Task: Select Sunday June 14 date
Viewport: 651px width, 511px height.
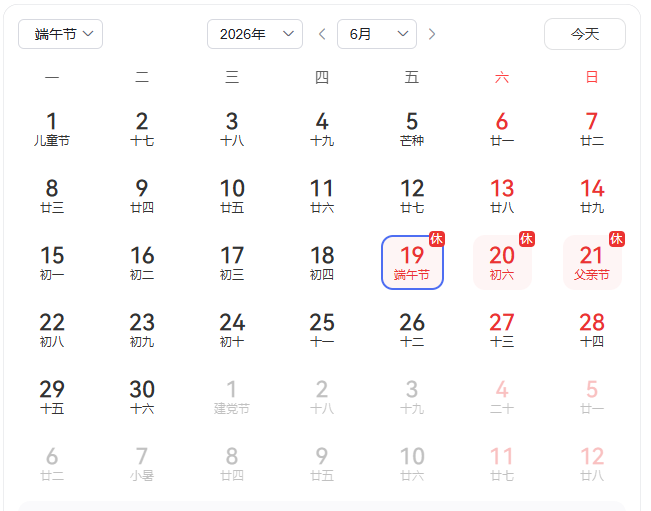Action: [592, 195]
